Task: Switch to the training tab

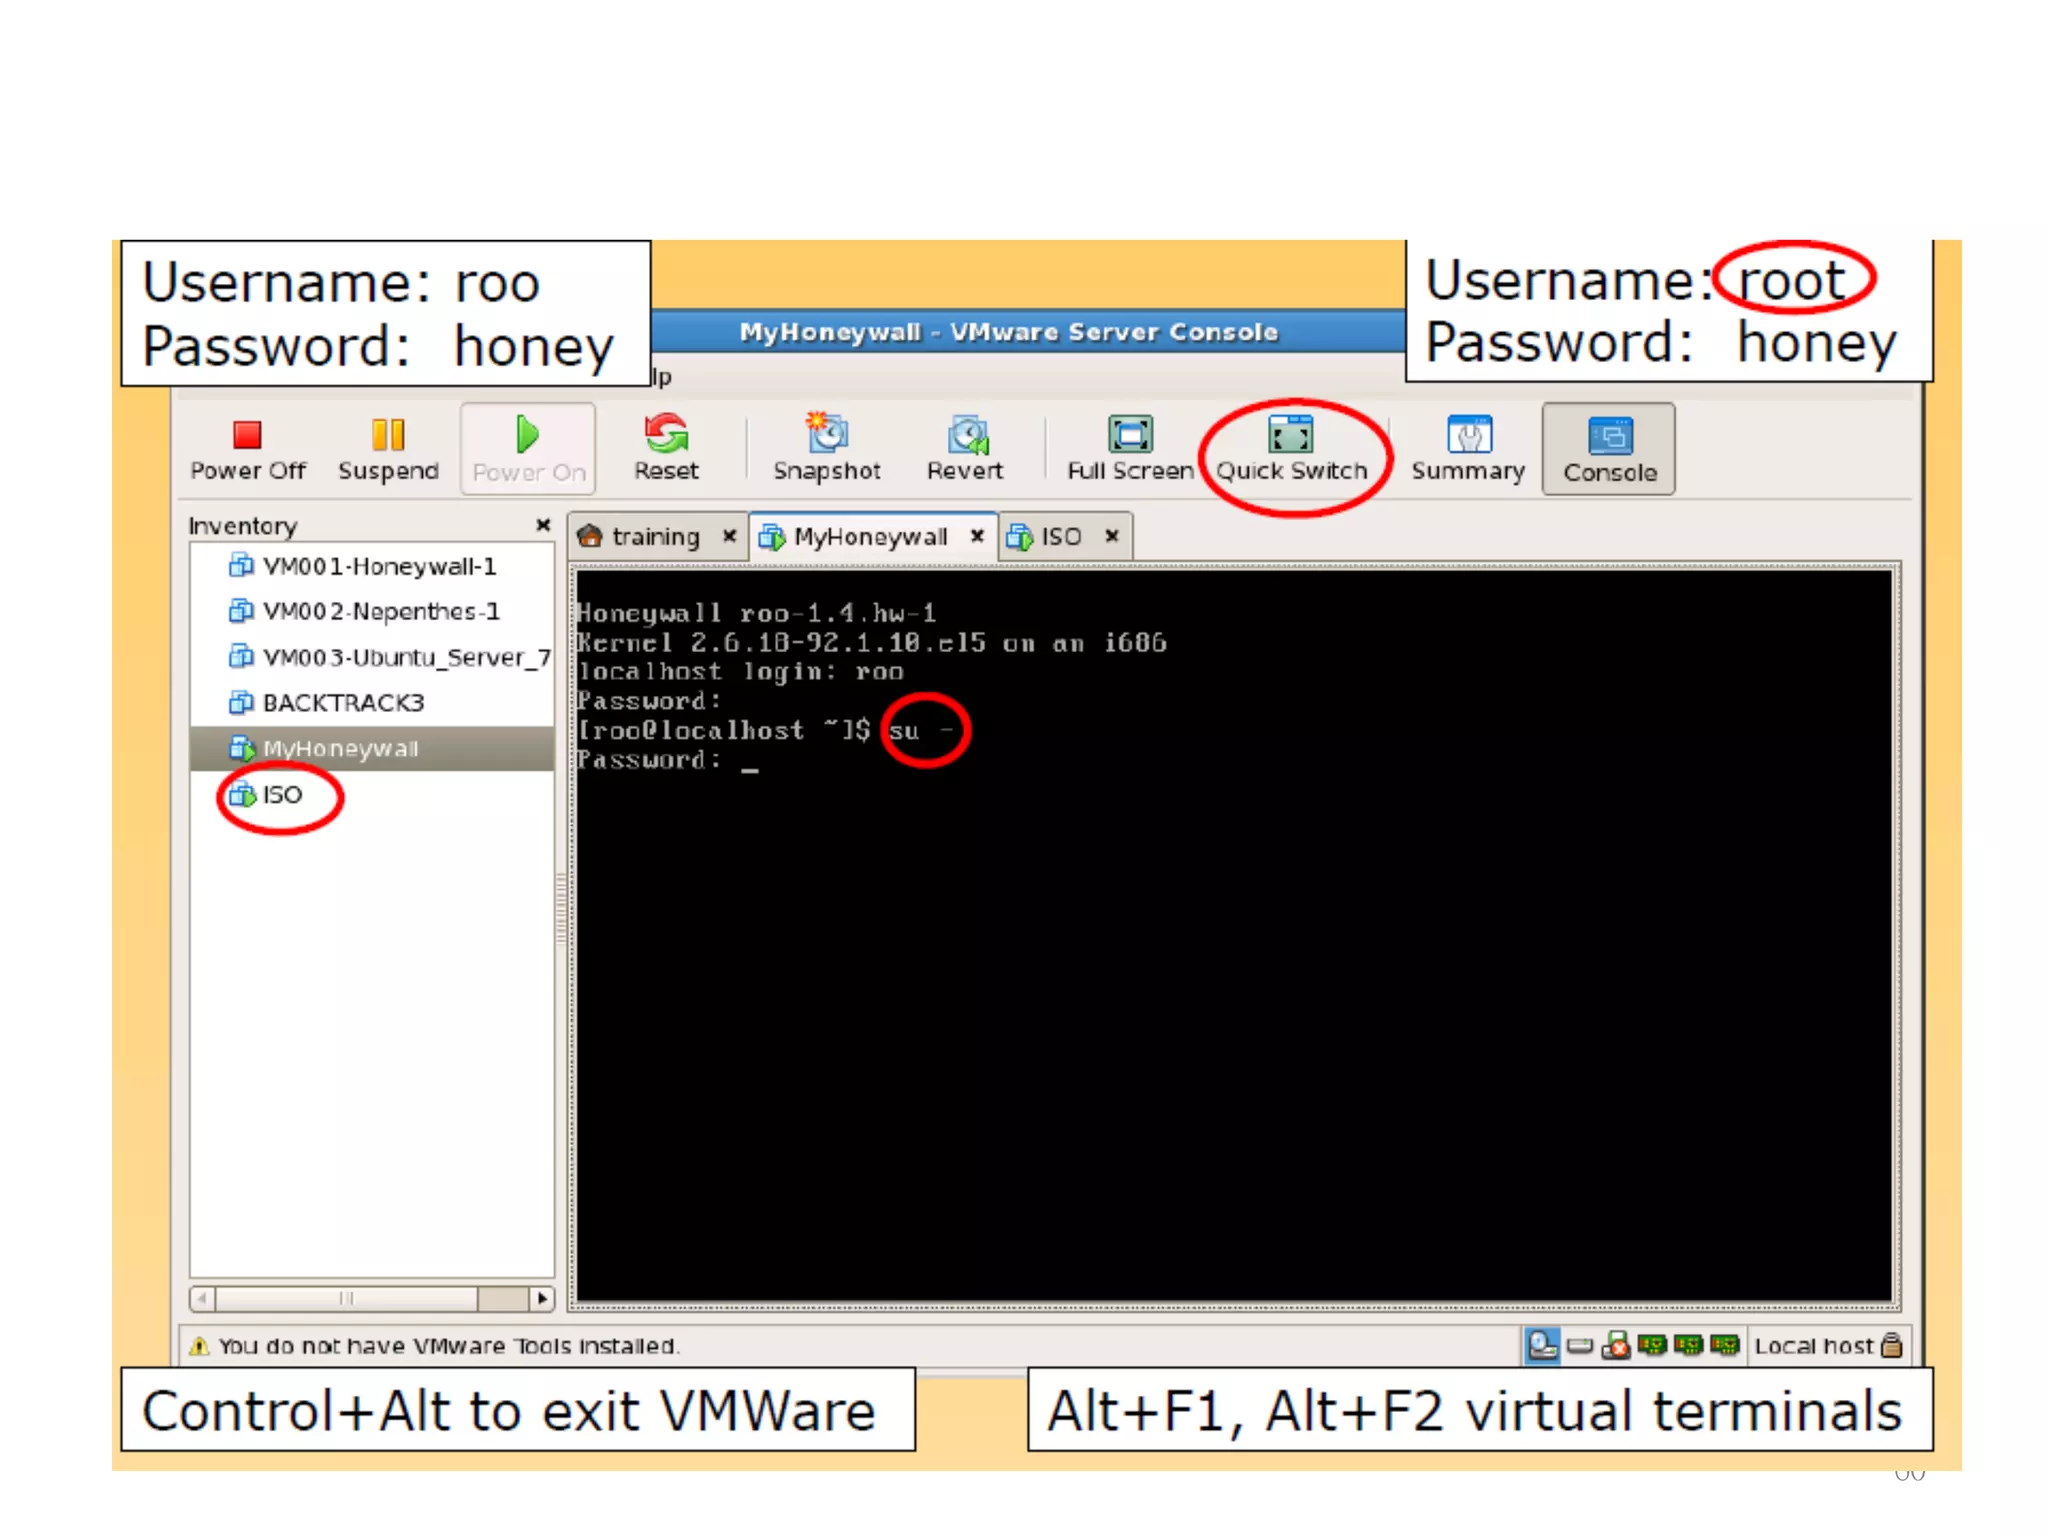Action: point(654,537)
